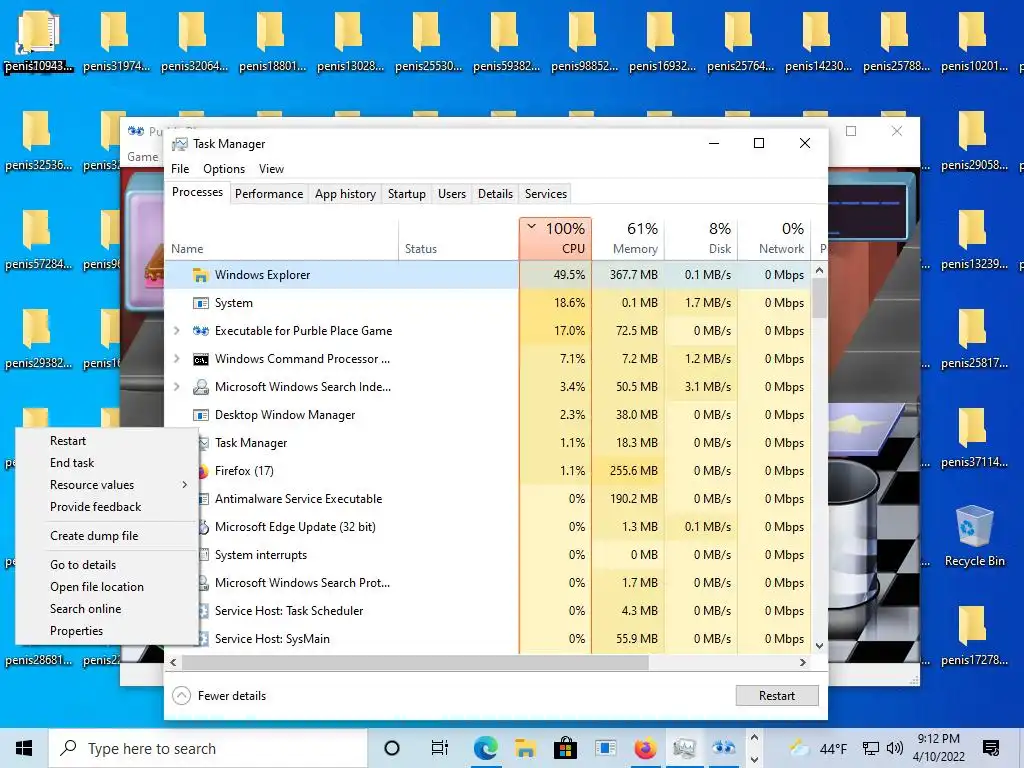
Task: Open the Resource values submenu arrow
Action: 185,485
